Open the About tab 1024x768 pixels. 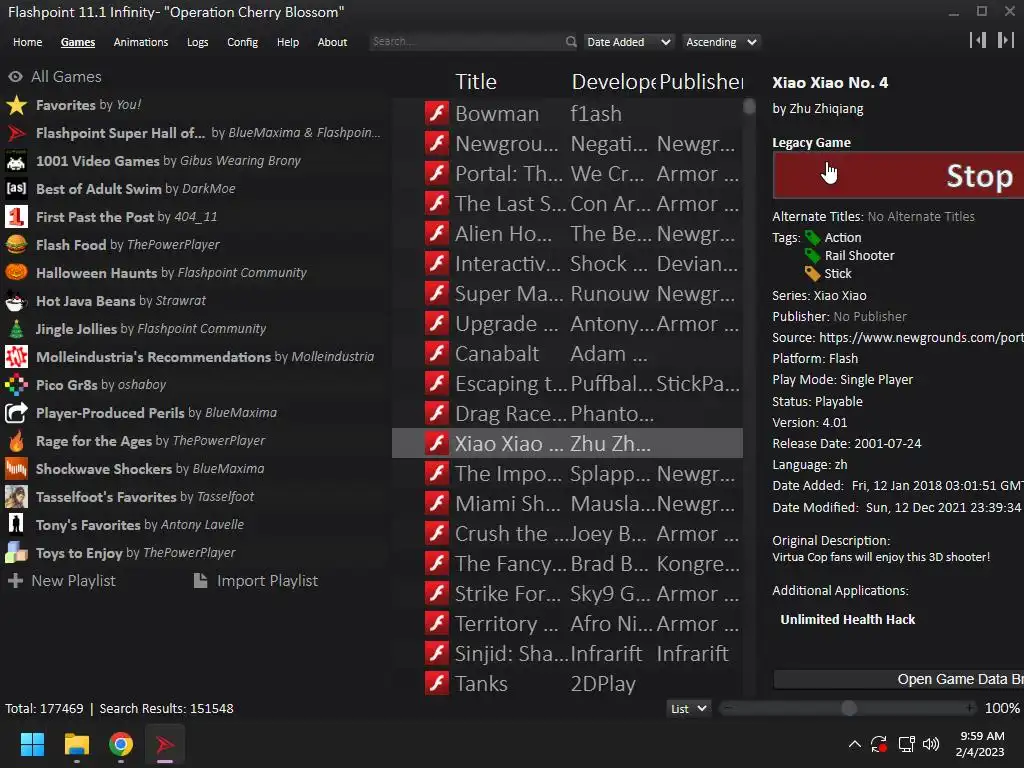coord(332,42)
